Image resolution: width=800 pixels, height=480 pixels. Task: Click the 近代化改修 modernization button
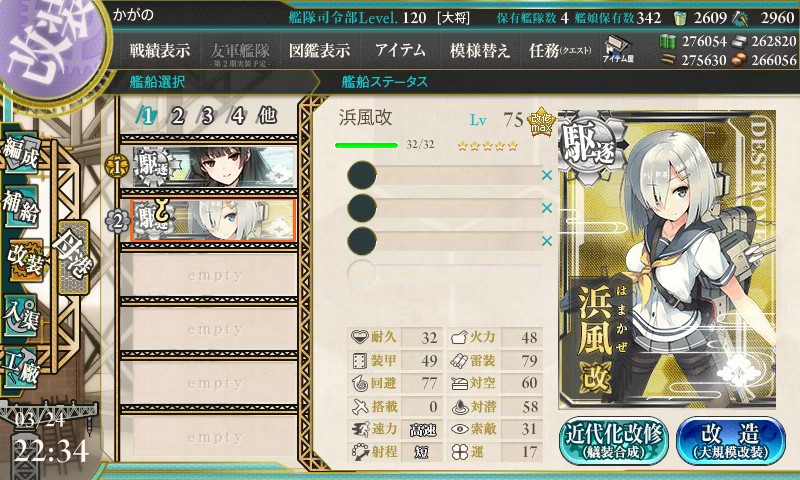pos(614,441)
